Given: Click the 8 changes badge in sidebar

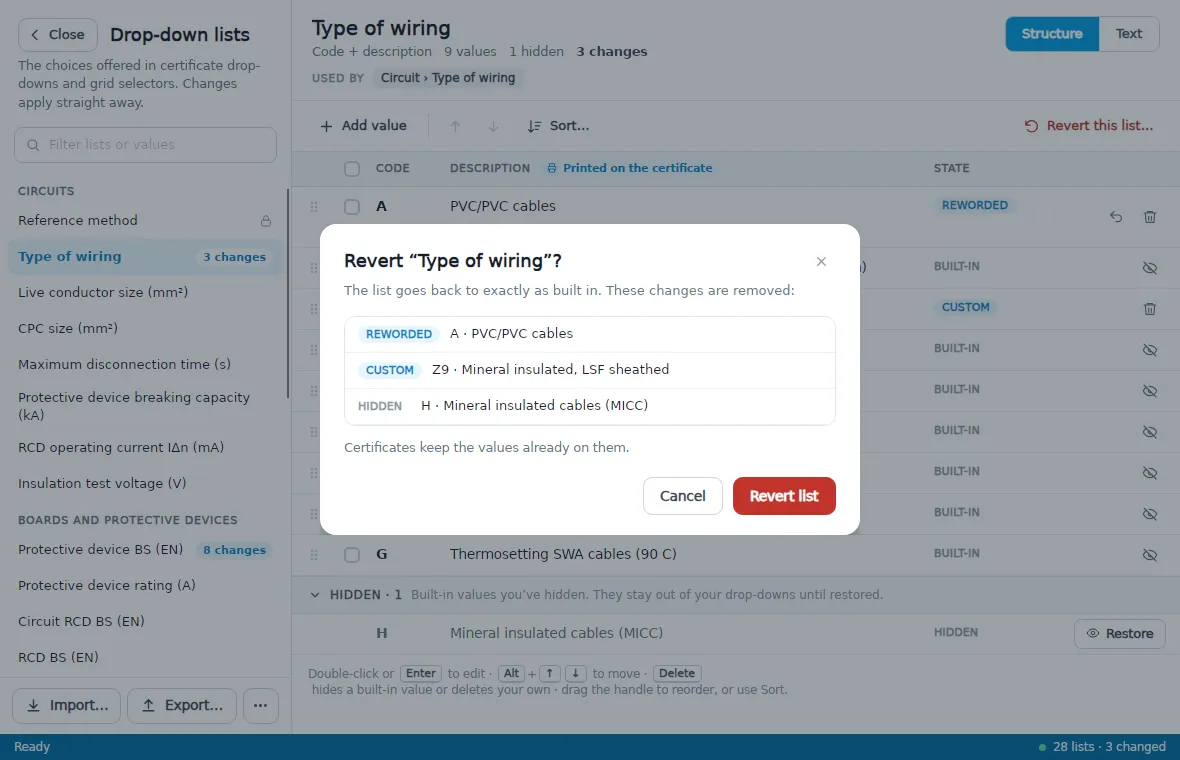Looking at the screenshot, I should click(x=234, y=550).
